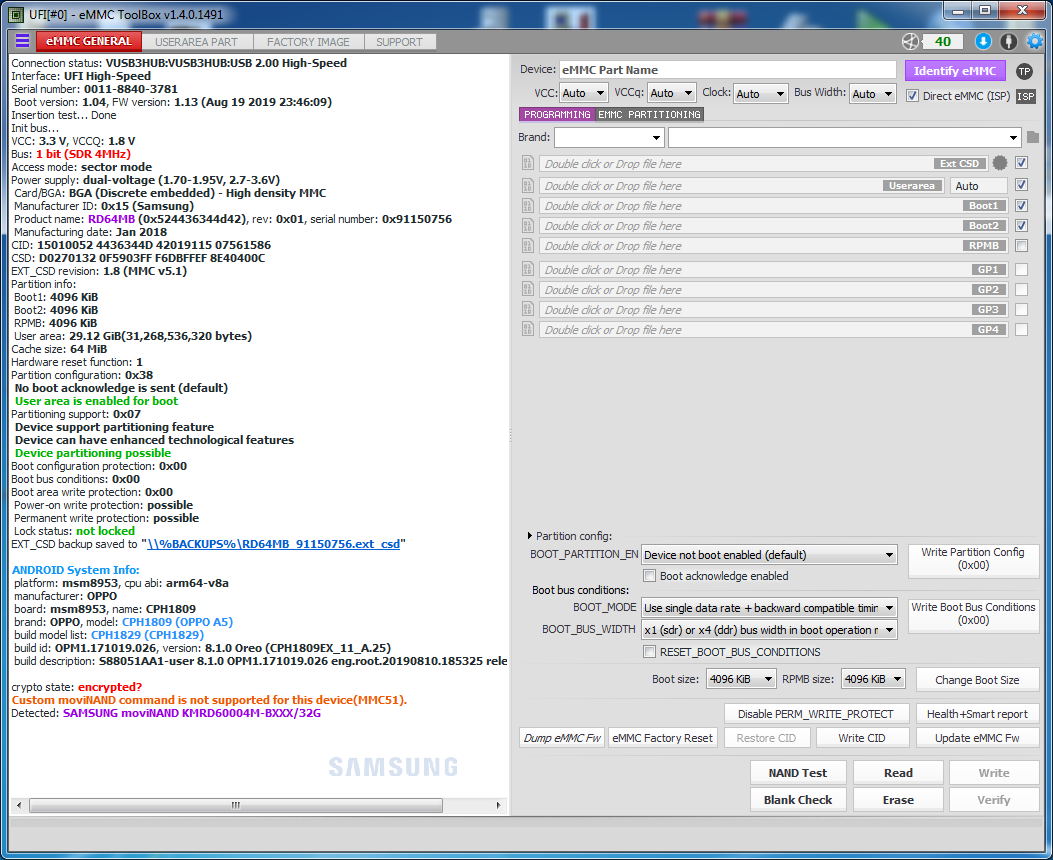
Task: Open the model dropdown beside Brand
Action: coord(845,138)
